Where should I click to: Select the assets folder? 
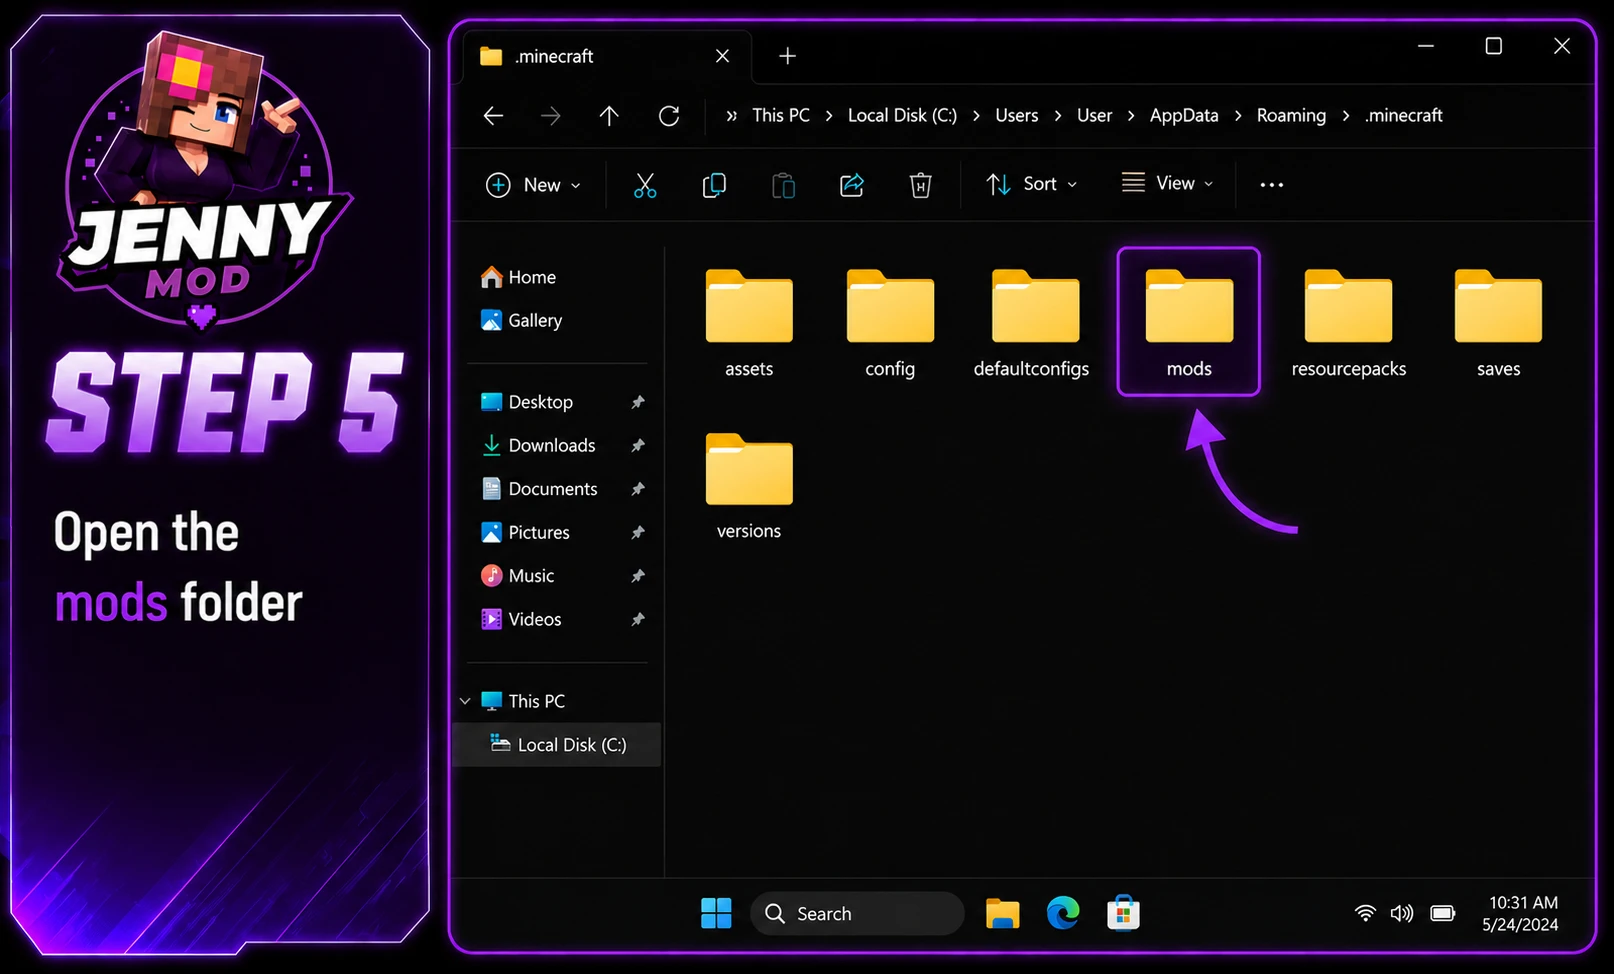pyautogui.click(x=749, y=323)
